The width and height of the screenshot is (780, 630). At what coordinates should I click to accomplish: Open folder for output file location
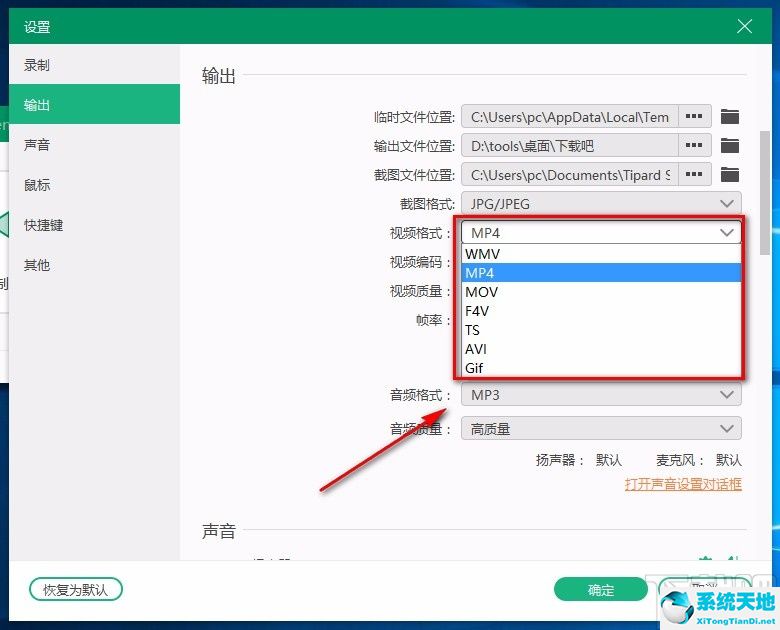[x=730, y=146]
